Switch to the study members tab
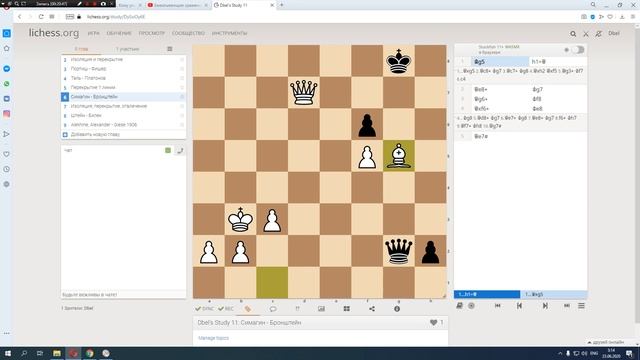 tap(127, 49)
